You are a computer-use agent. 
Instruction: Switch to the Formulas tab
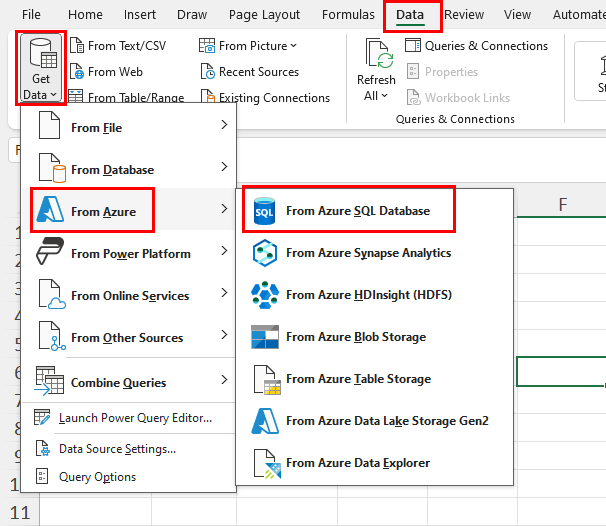[x=348, y=15]
